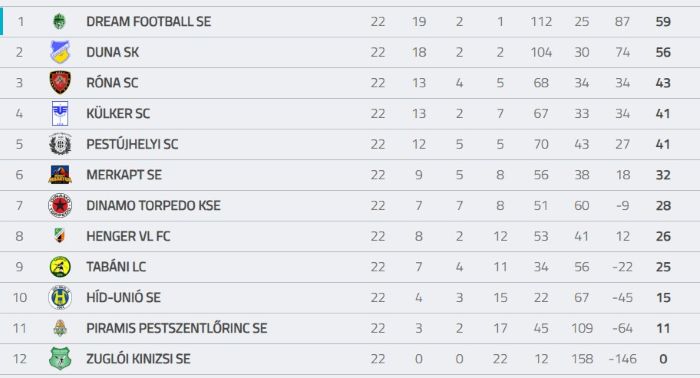The width and height of the screenshot is (700, 378).
Task: Click the Merkapt SE mountain logo
Action: click(x=60, y=174)
